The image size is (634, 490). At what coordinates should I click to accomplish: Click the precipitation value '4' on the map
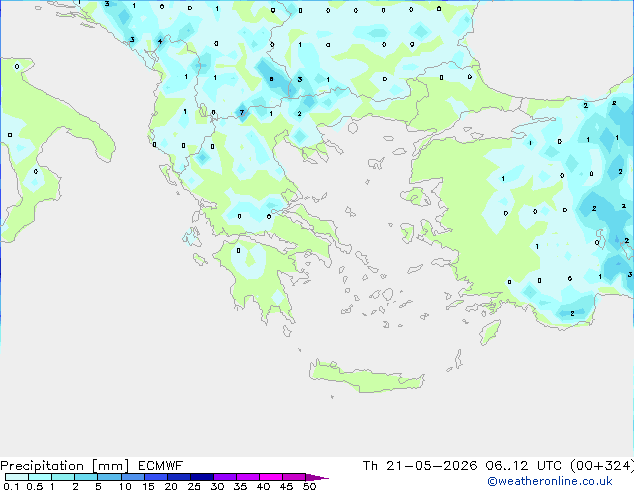(160, 41)
